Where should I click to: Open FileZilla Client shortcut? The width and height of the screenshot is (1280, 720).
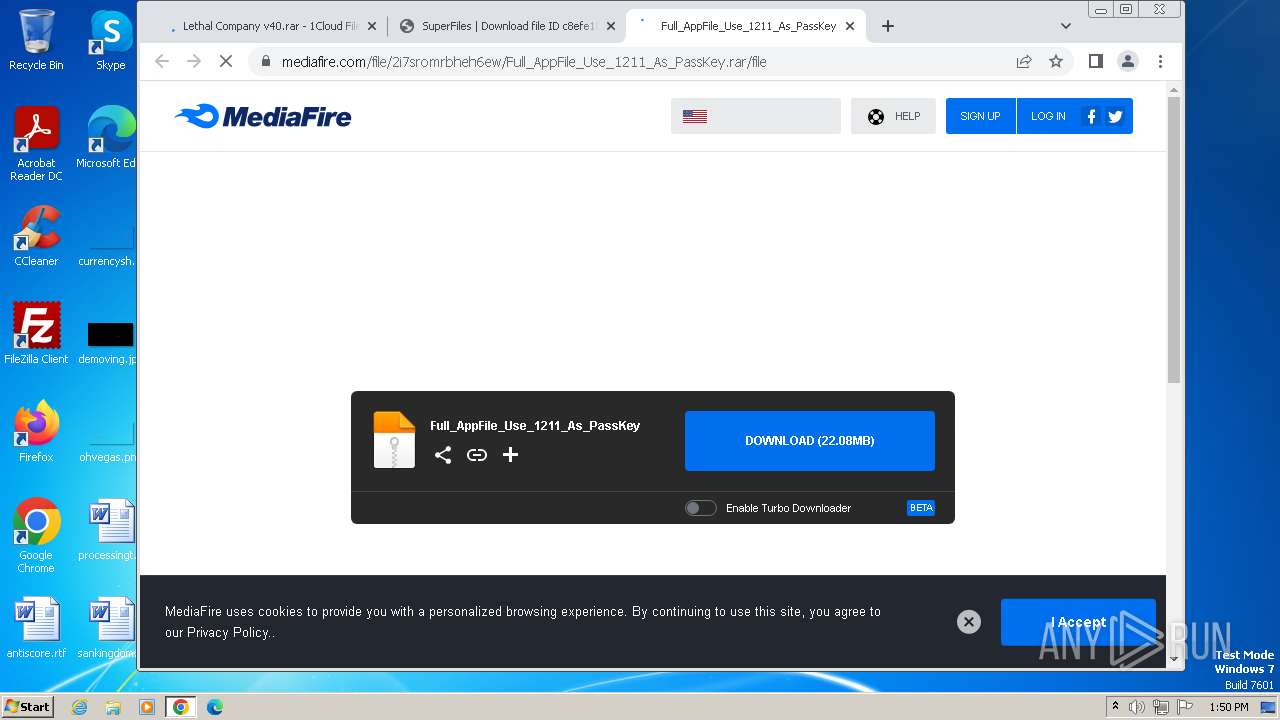[x=36, y=333]
